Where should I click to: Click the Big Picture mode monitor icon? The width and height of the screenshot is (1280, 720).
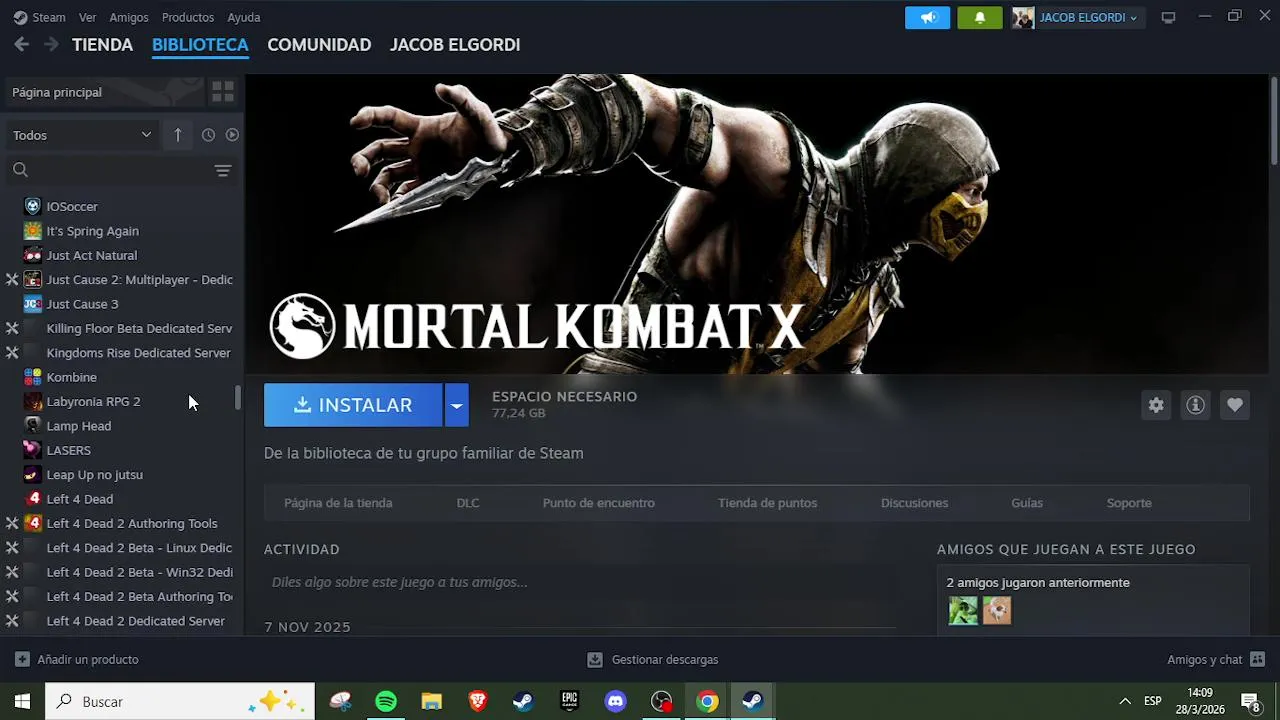(x=1168, y=17)
